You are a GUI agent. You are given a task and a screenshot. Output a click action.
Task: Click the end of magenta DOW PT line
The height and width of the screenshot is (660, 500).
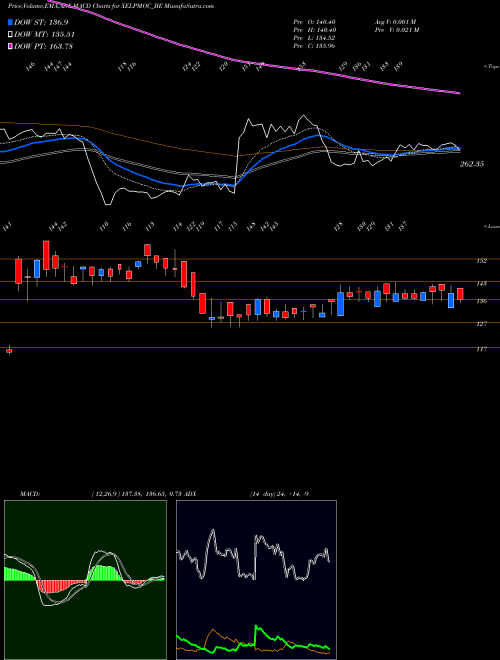(459, 93)
